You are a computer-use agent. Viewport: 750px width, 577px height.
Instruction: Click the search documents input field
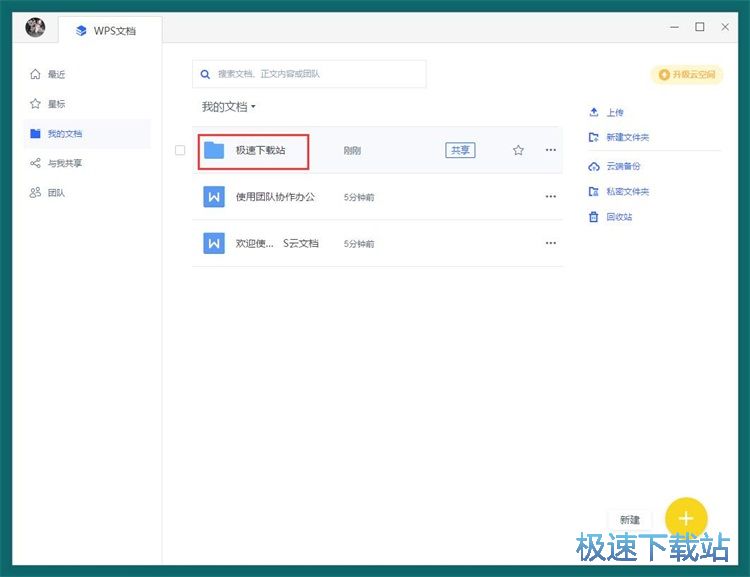point(309,74)
